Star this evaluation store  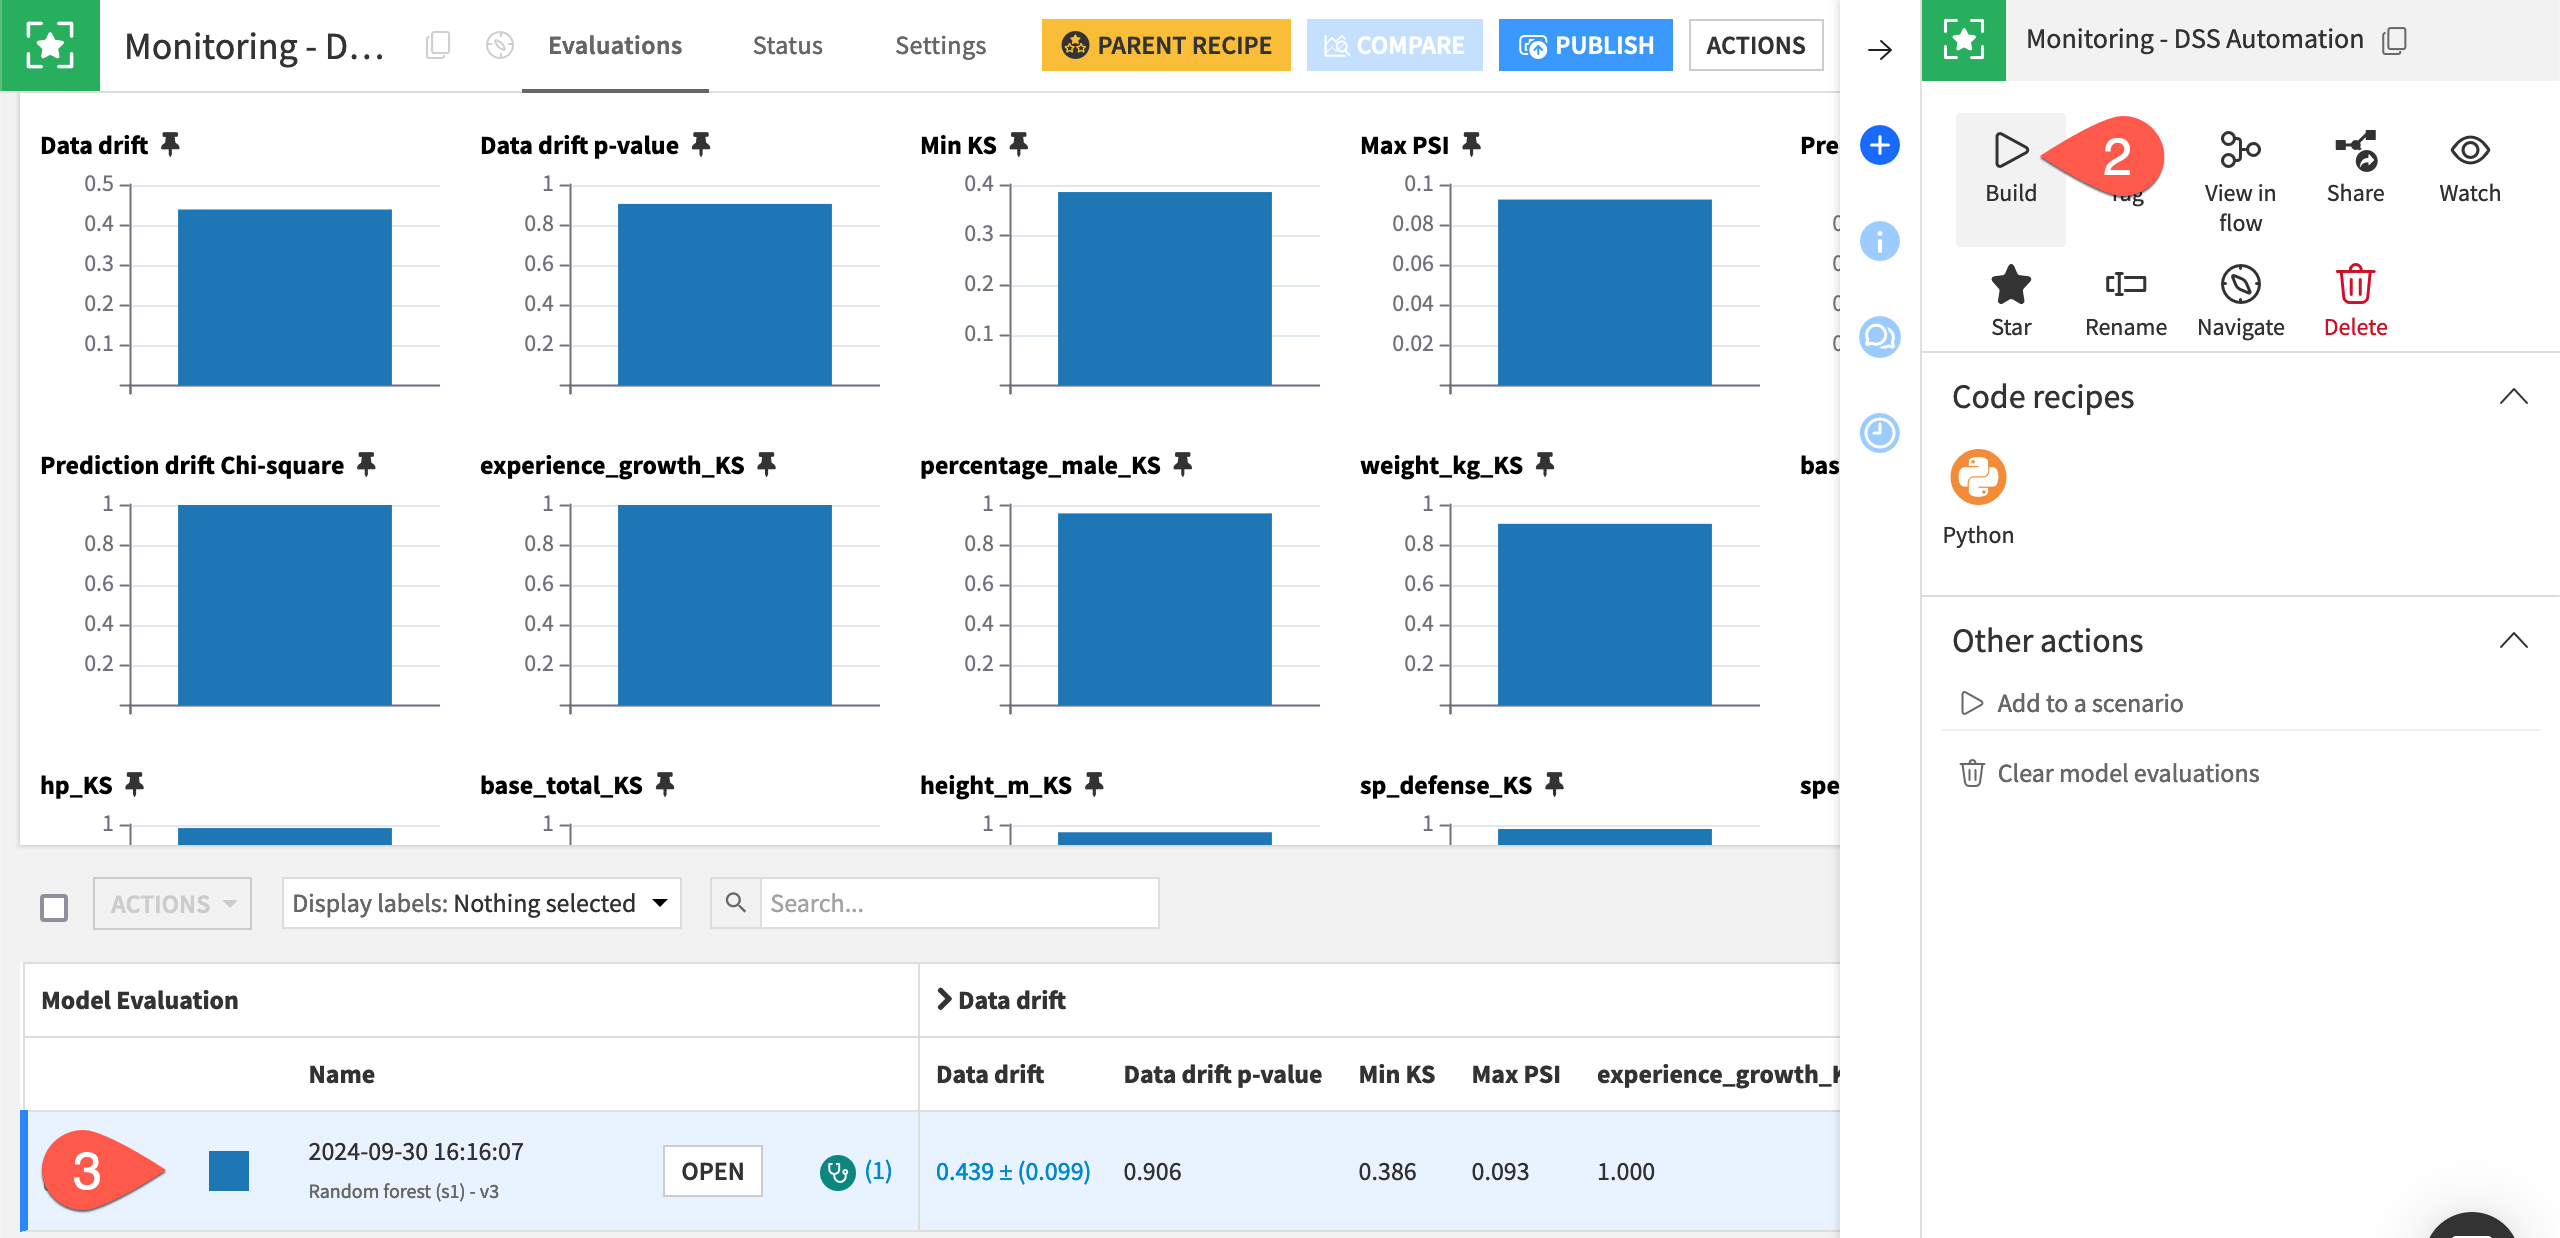click(x=2010, y=285)
